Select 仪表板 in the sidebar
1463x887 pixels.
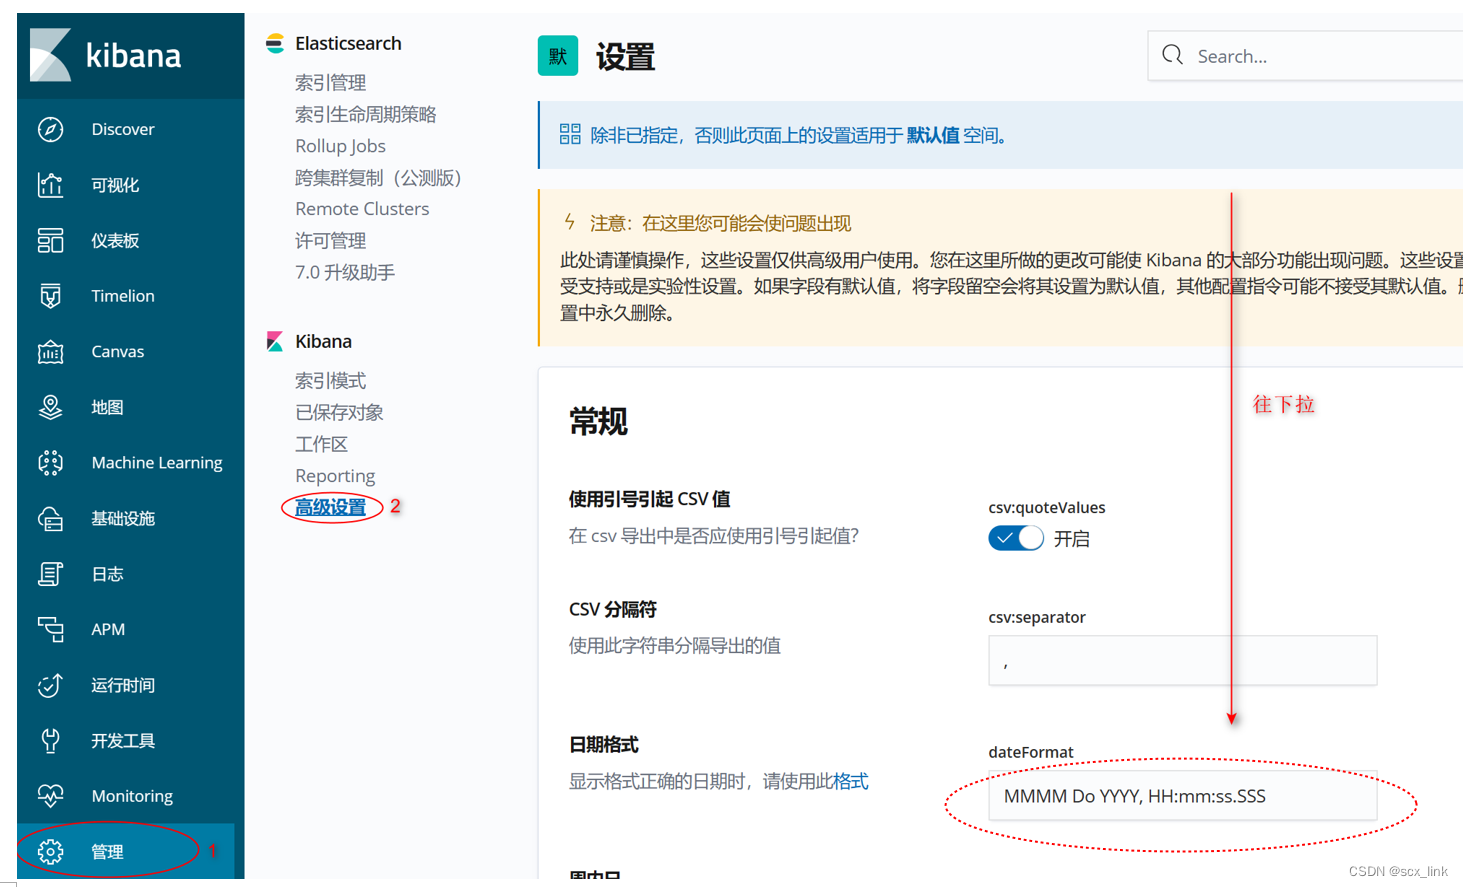coord(115,240)
